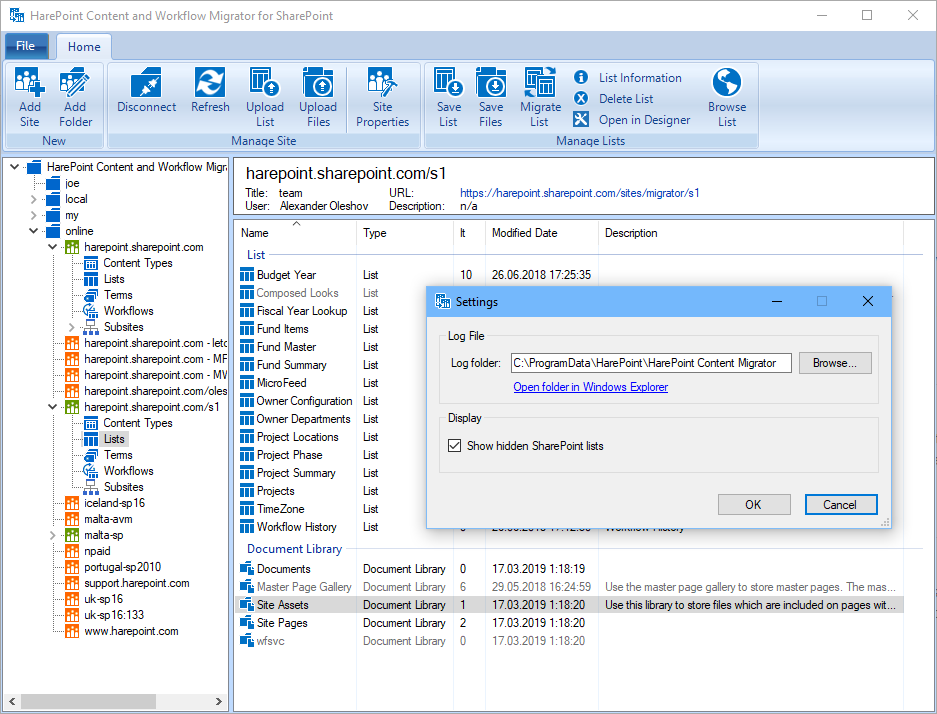Select the iceland-sp16 site icon
Viewport: 937px width, 714px height.
tap(72, 503)
